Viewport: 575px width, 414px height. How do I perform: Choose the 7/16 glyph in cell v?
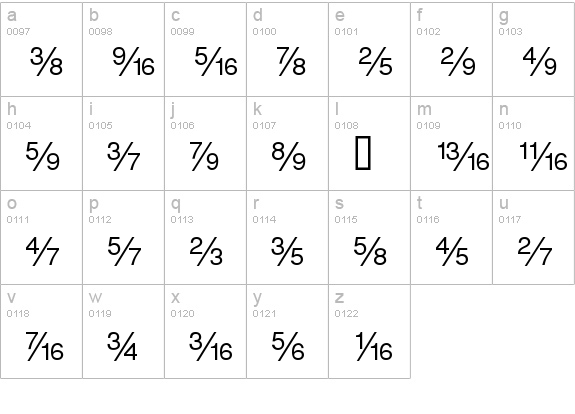click(x=45, y=345)
